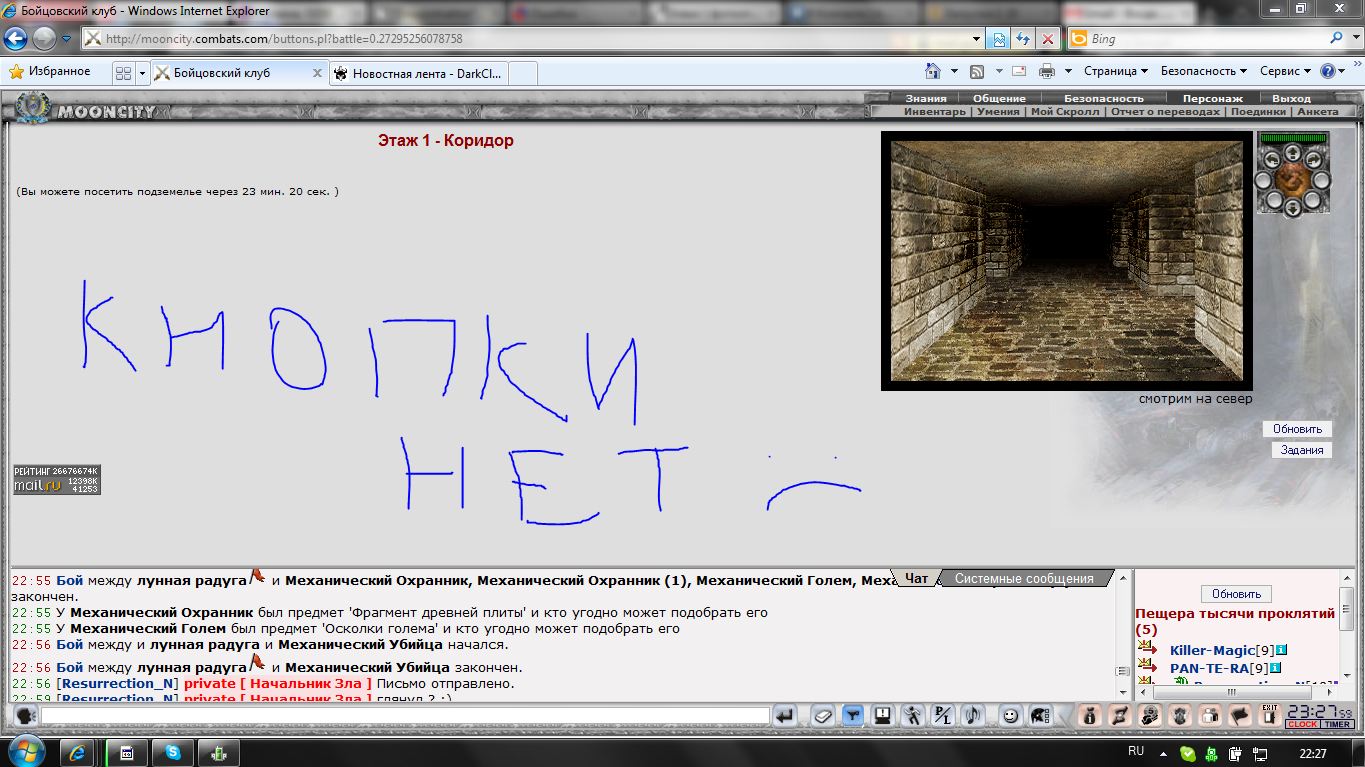Open the Умения link
This screenshot has width=1365, height=767.
pos(998,111)
